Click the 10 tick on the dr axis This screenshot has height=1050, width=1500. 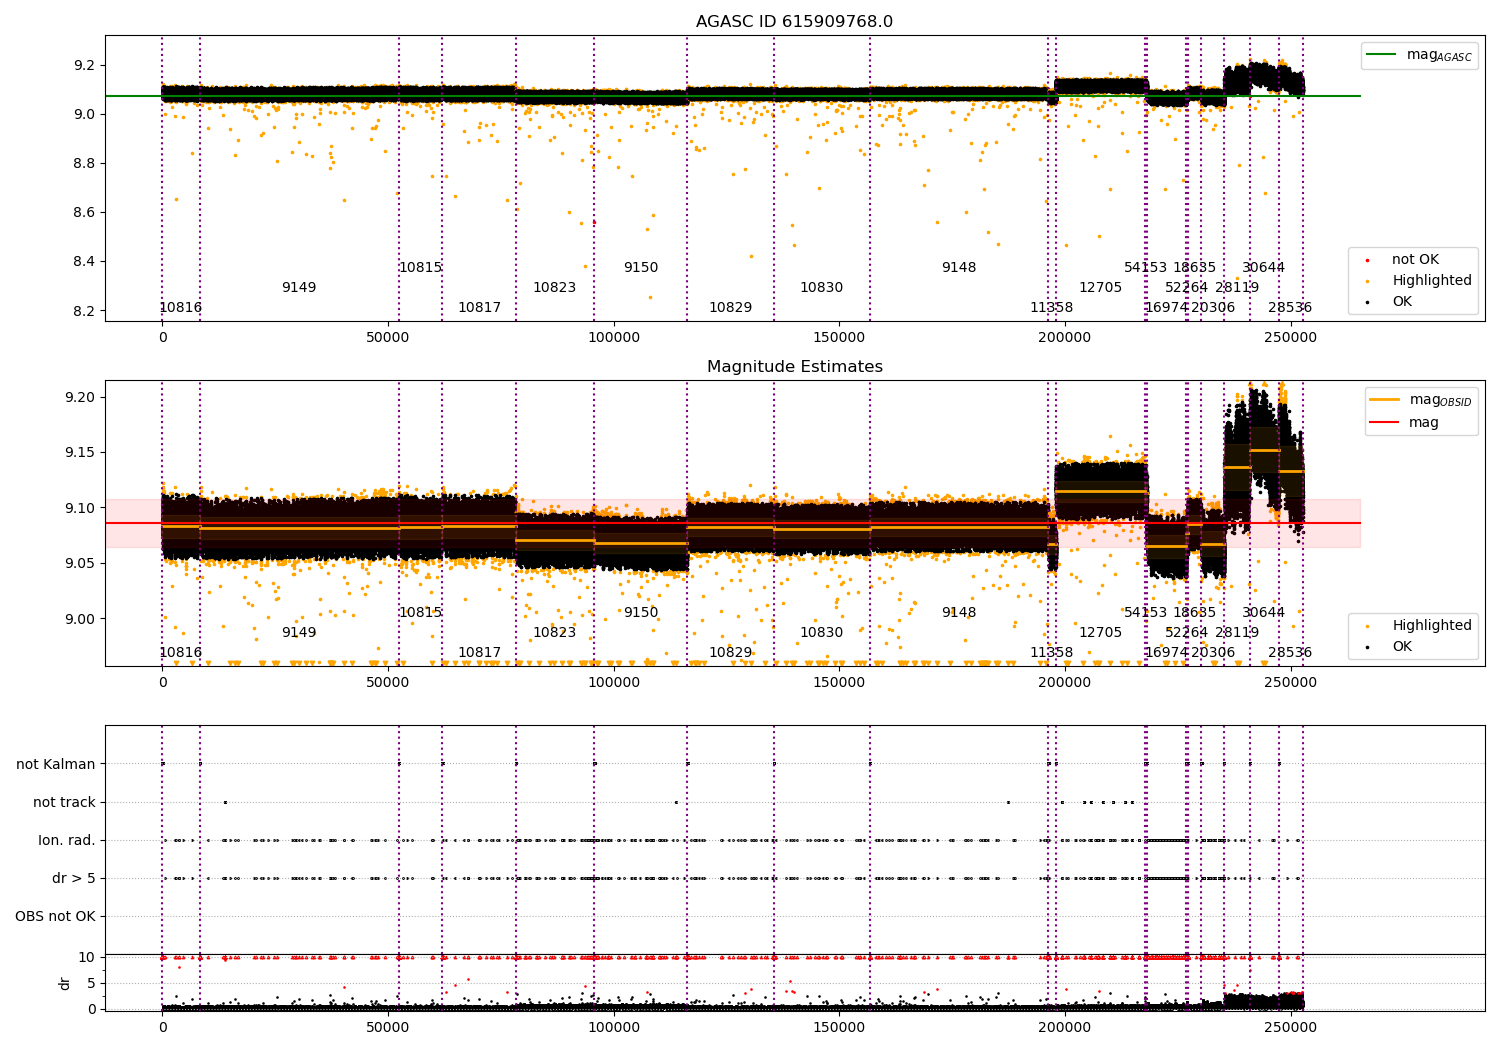click(x=87, y=957)
